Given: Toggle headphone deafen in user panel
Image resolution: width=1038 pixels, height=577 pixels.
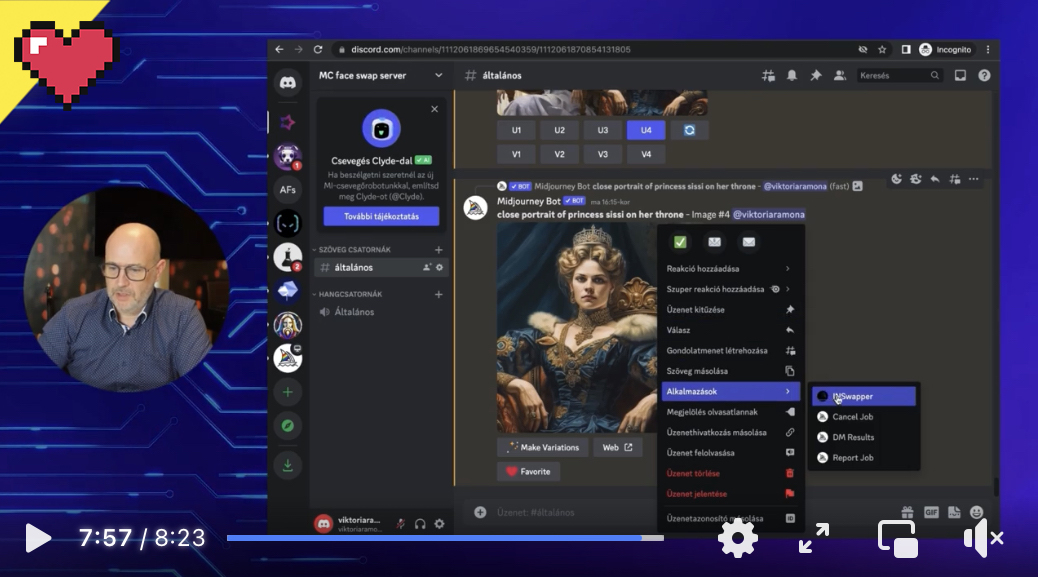Looking at the screenshot, I should [420, 523].
